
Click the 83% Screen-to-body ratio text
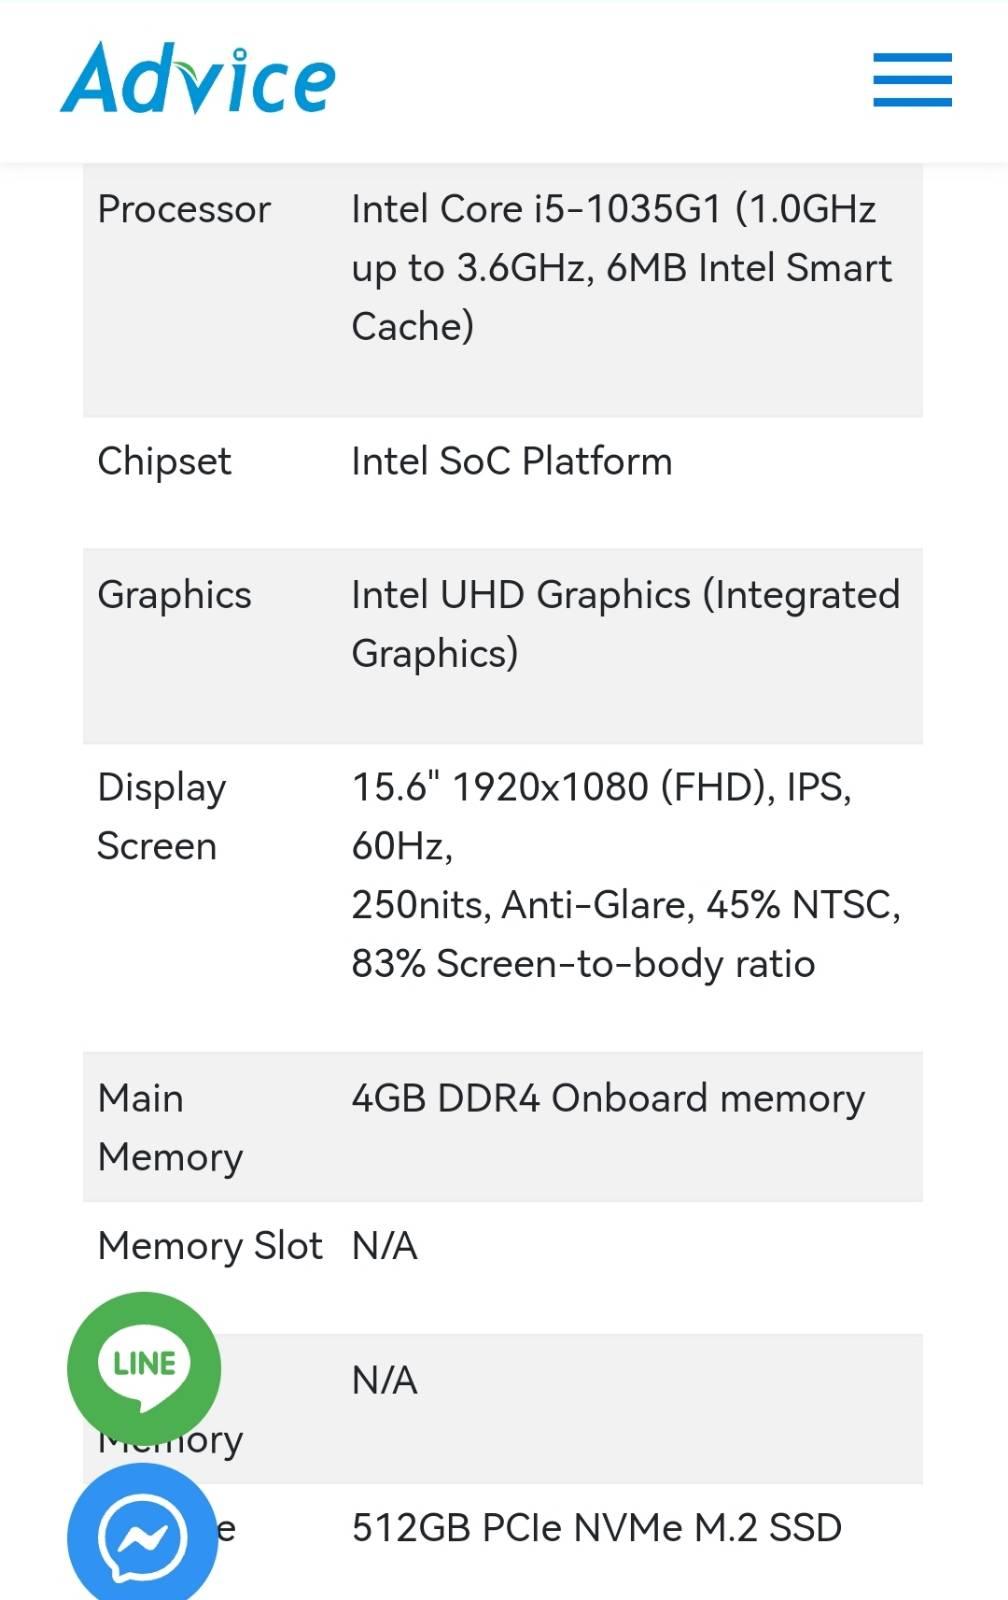pyautogui.click(x=583, y=964)
